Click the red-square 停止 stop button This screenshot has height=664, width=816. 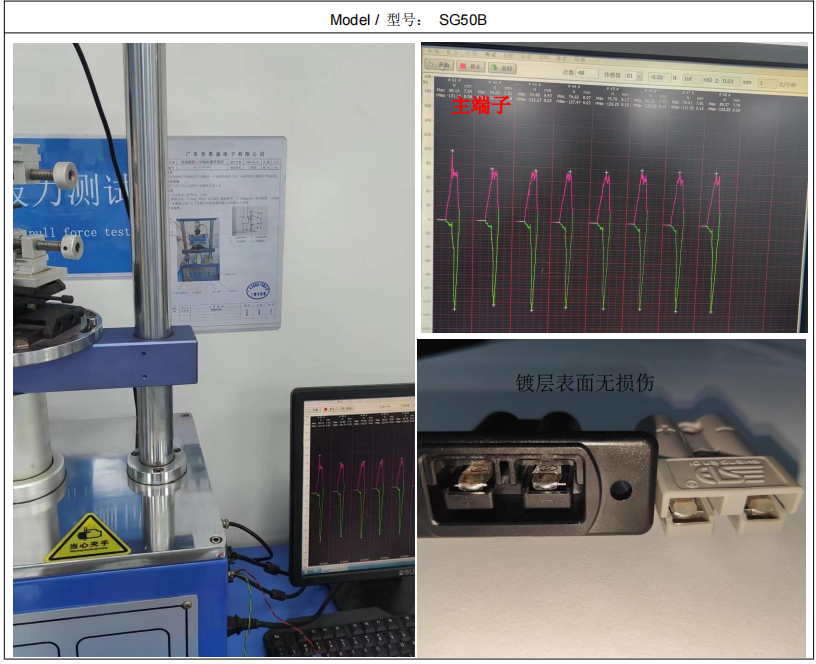(470, 66)
